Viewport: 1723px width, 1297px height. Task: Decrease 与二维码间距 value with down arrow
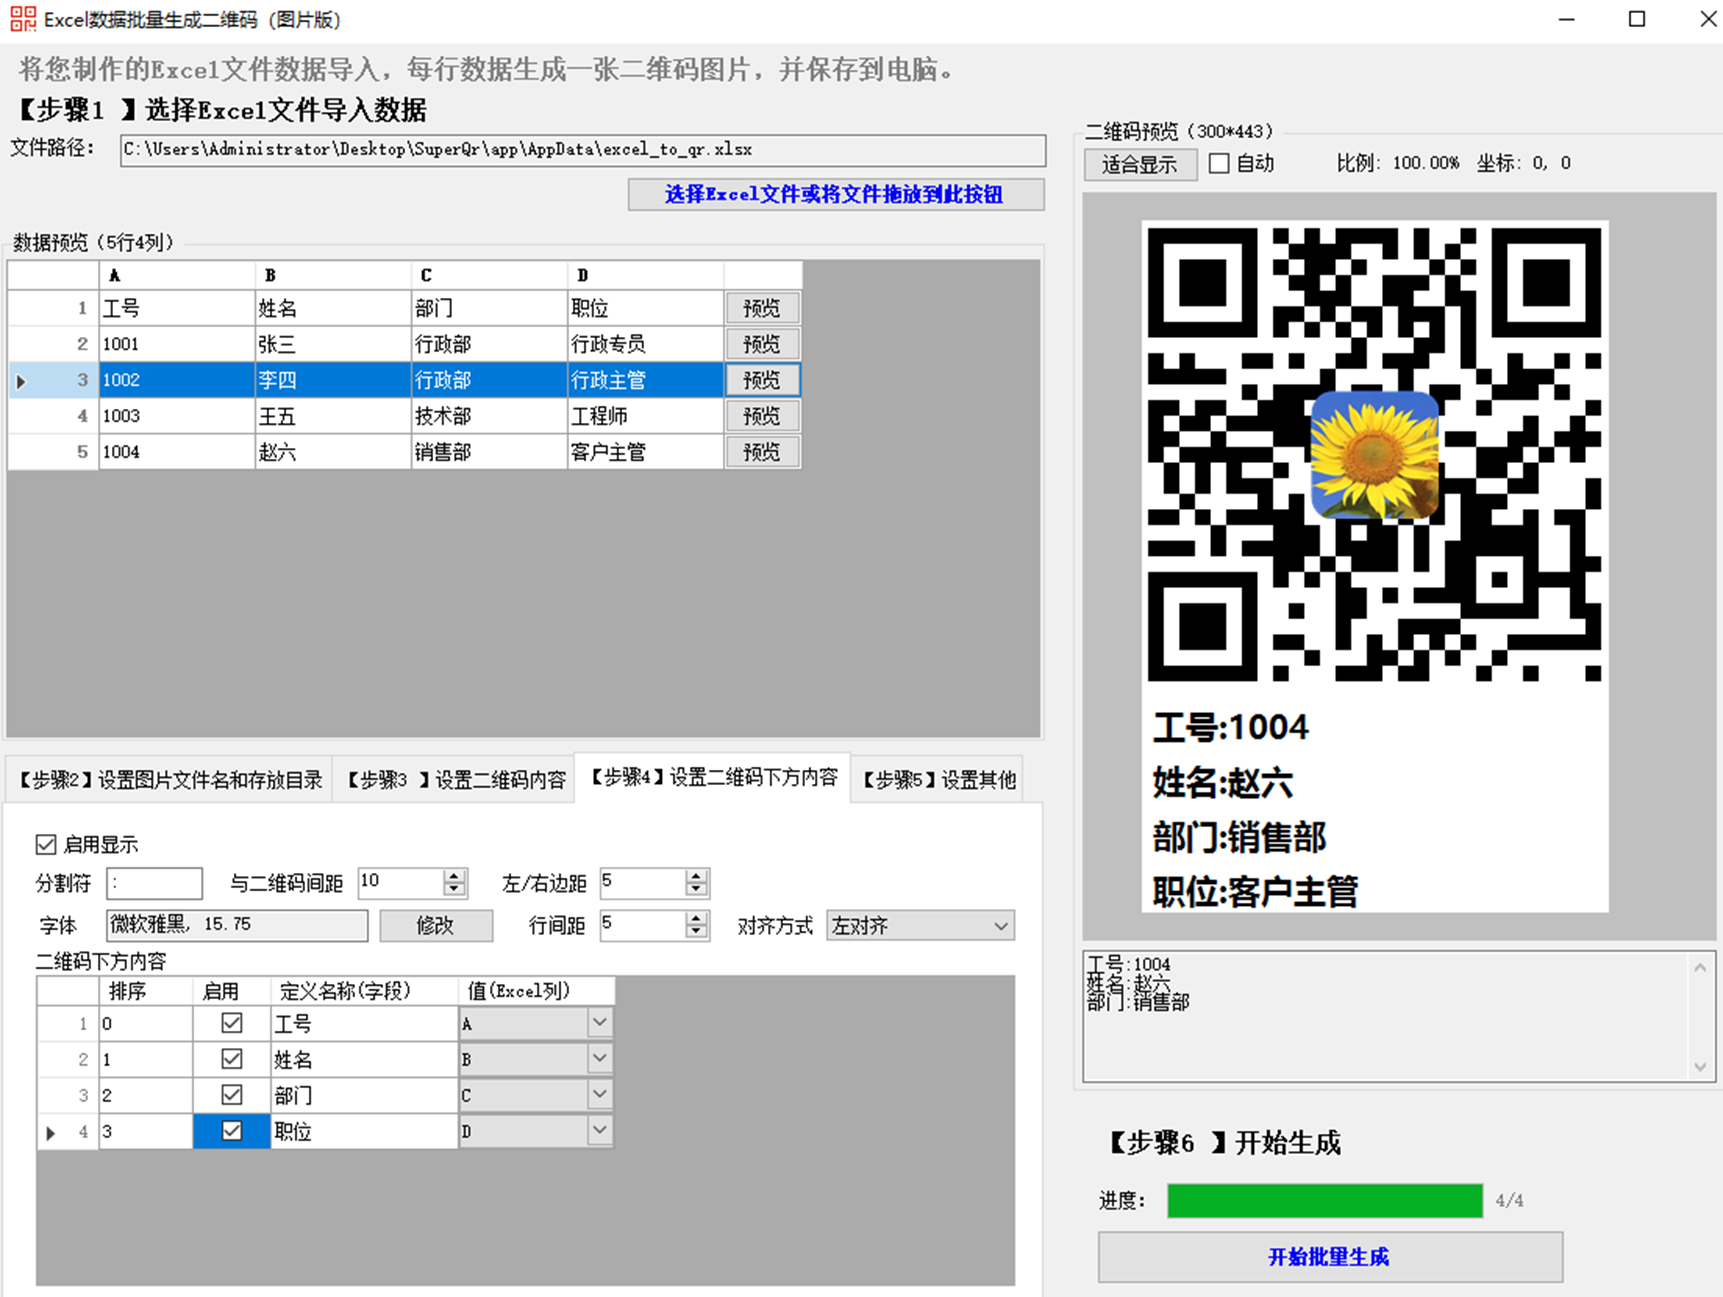click(454, 889)
